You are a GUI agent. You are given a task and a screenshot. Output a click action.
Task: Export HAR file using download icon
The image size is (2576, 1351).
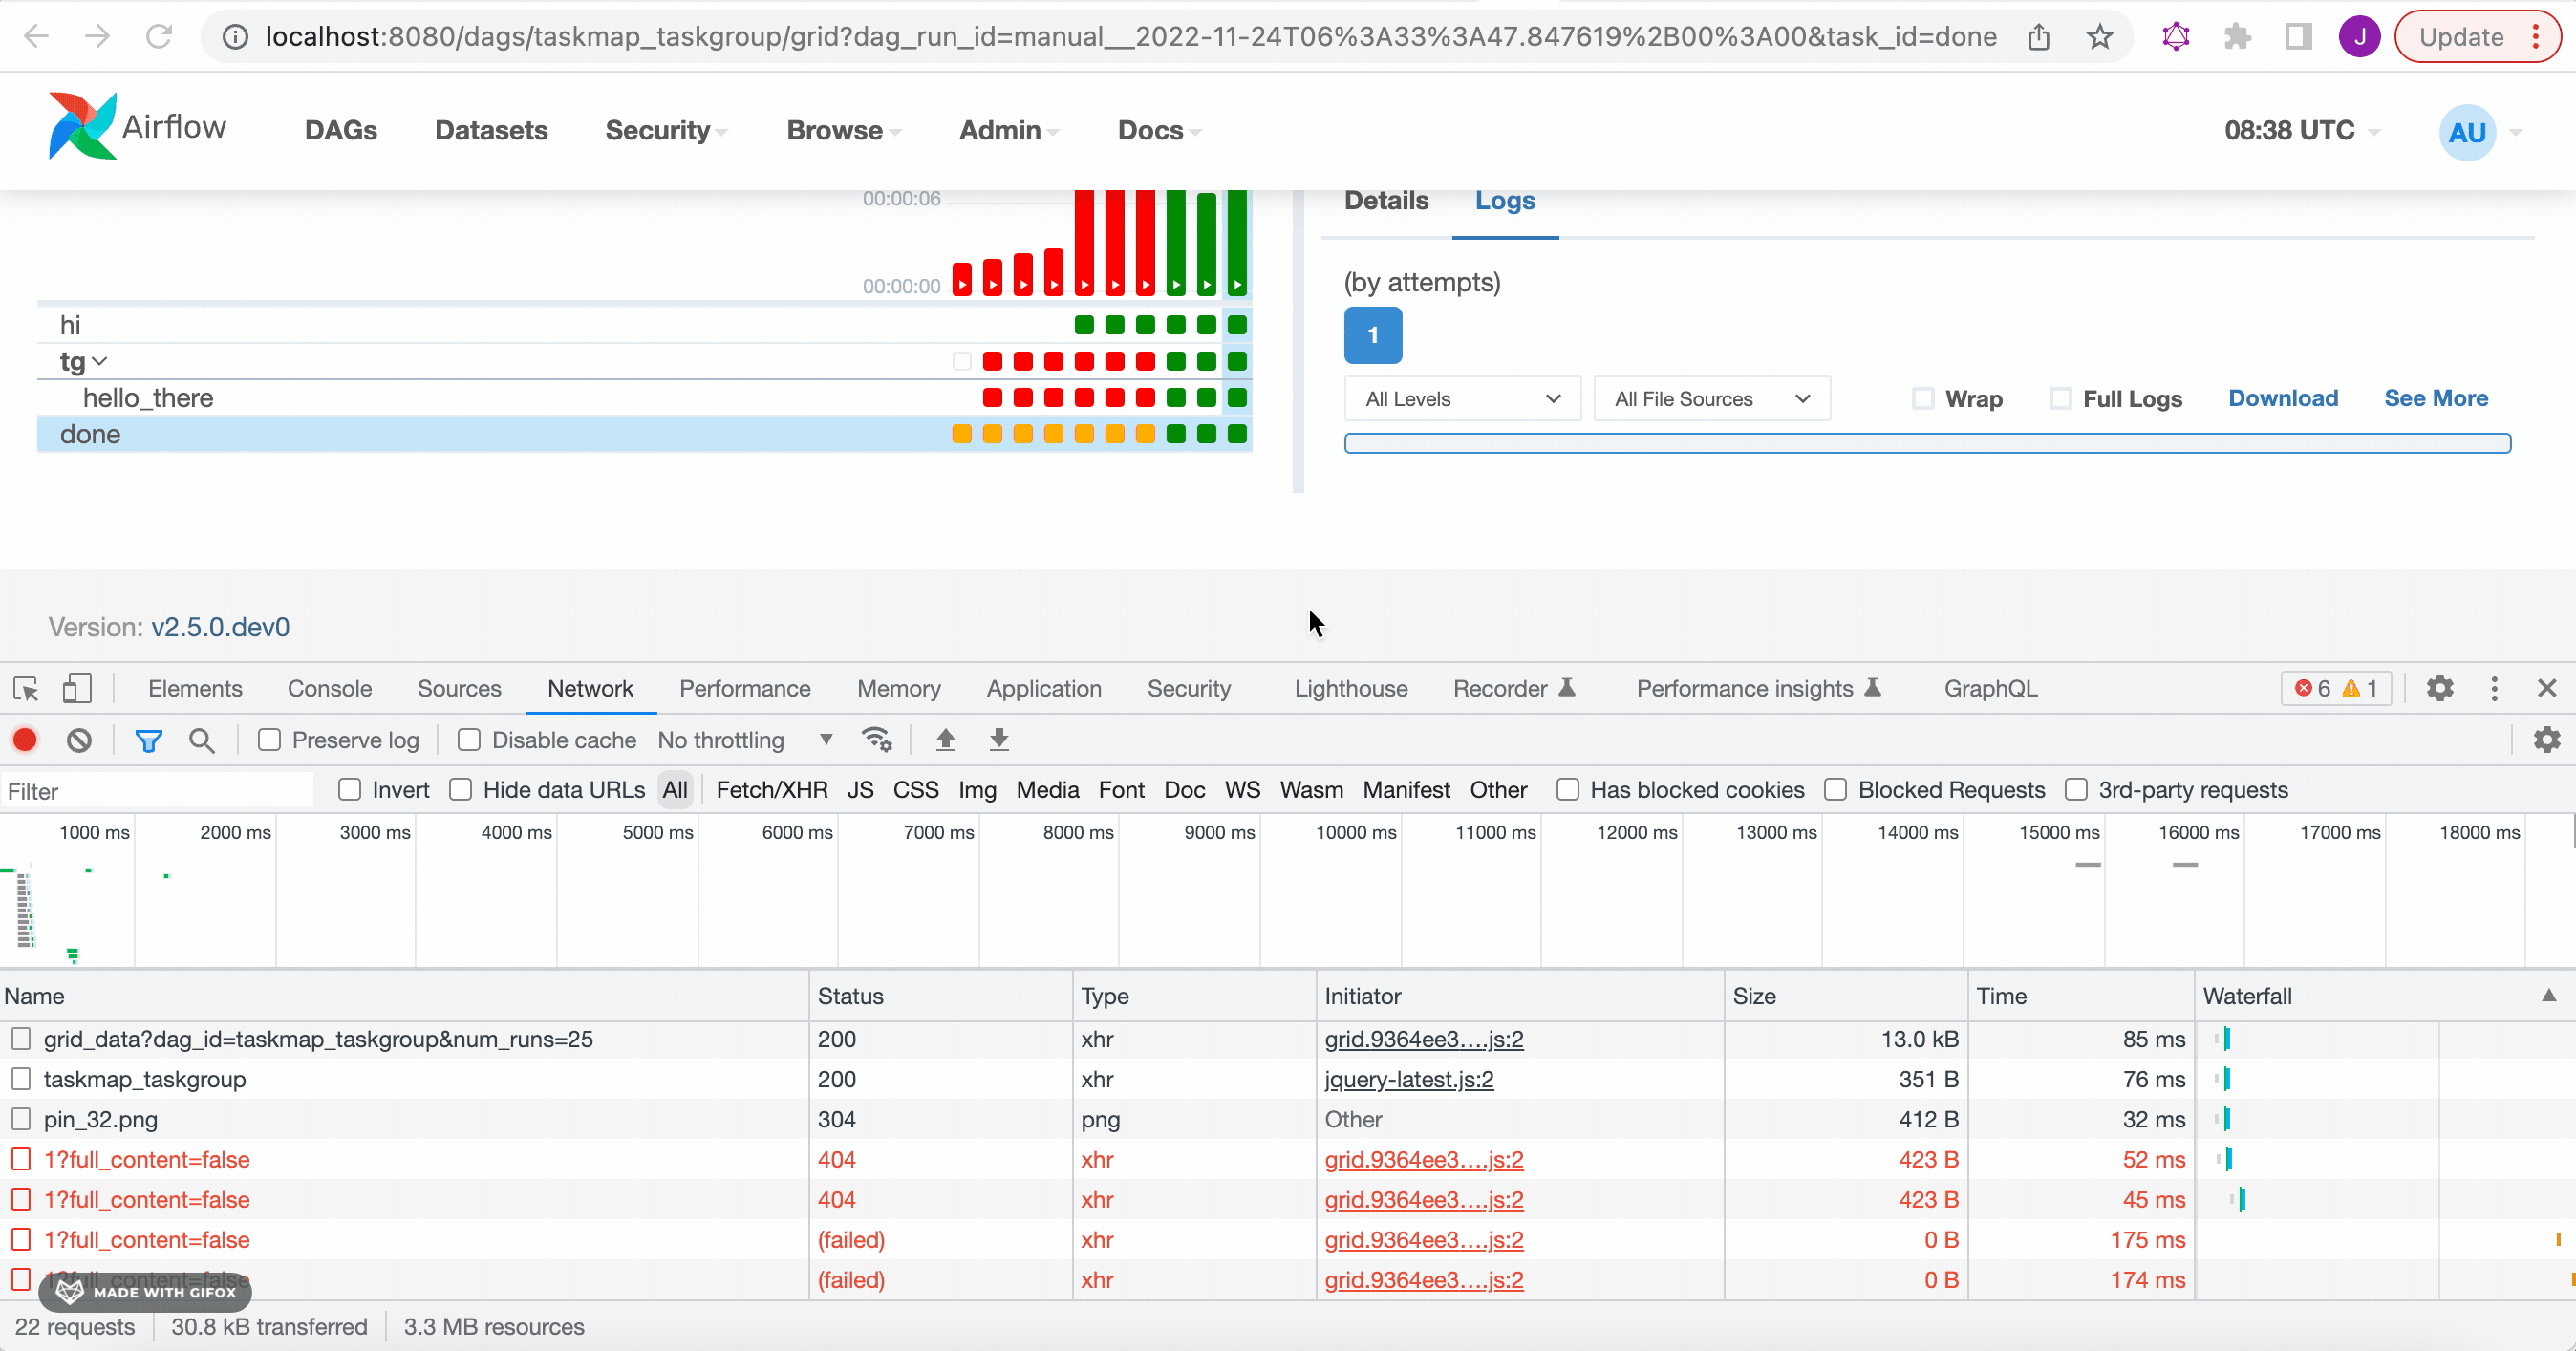point(997,740)
